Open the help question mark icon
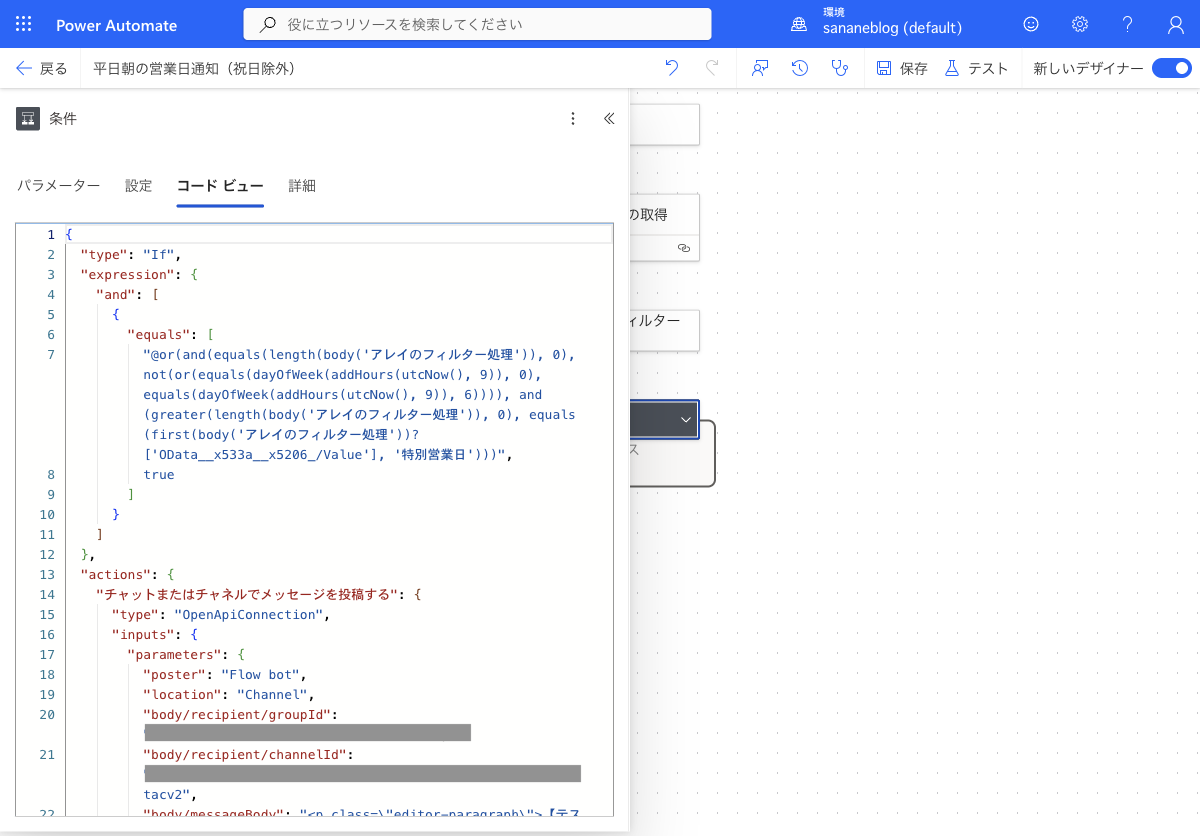This screenshot has height=836, width=1200. click(1128, 24)
